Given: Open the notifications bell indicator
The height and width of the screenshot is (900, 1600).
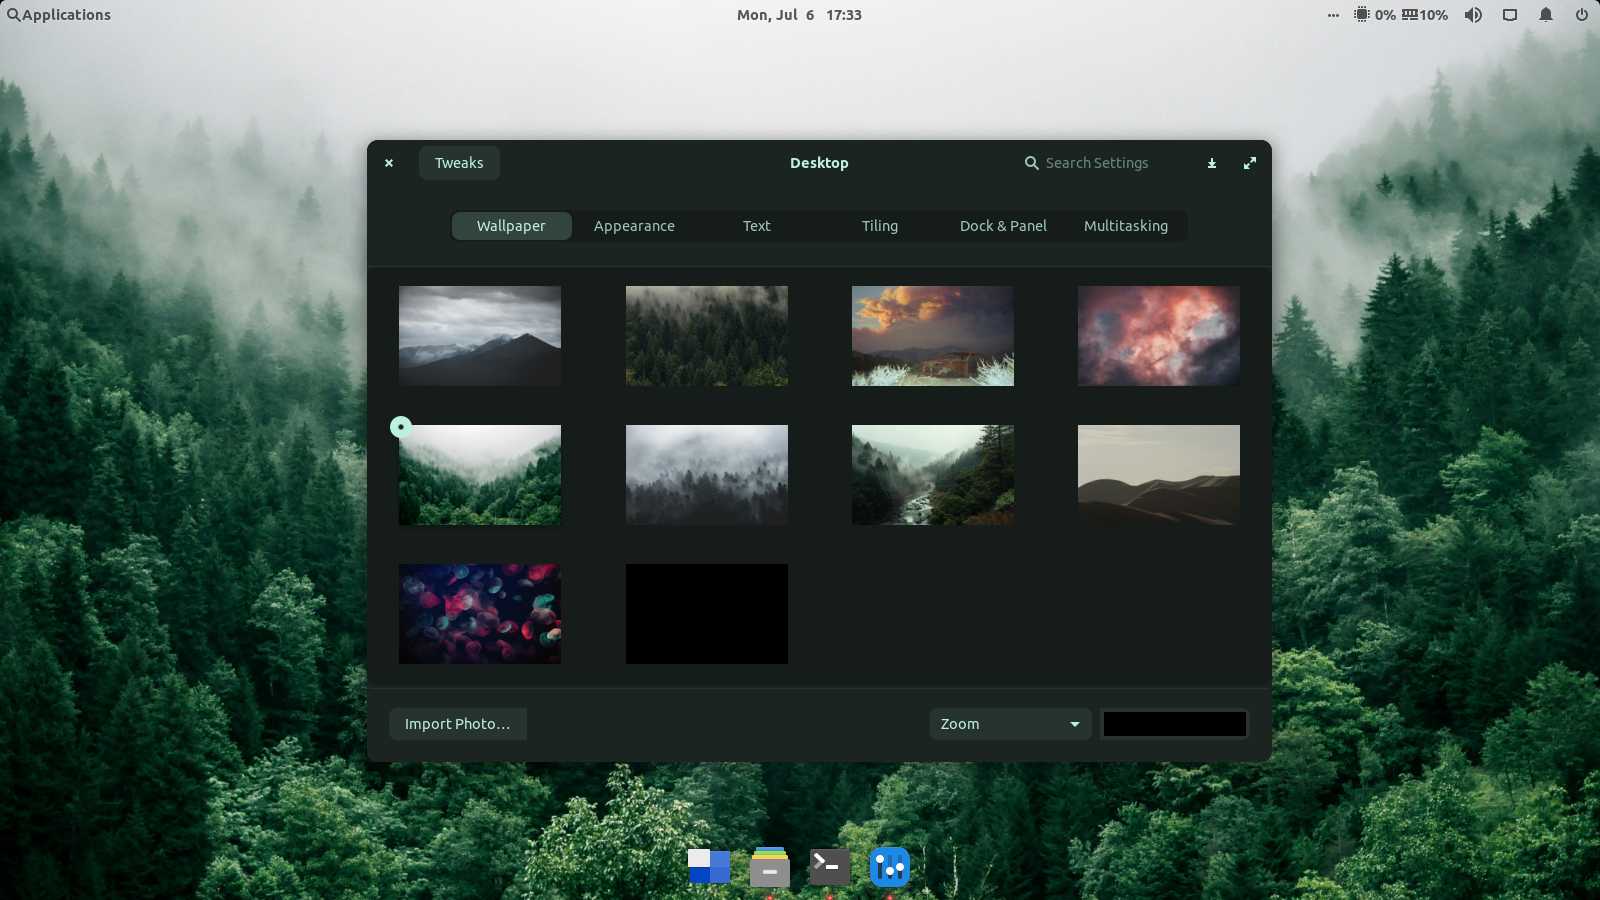Looking at the screenshot, I should pos(1546,15).
